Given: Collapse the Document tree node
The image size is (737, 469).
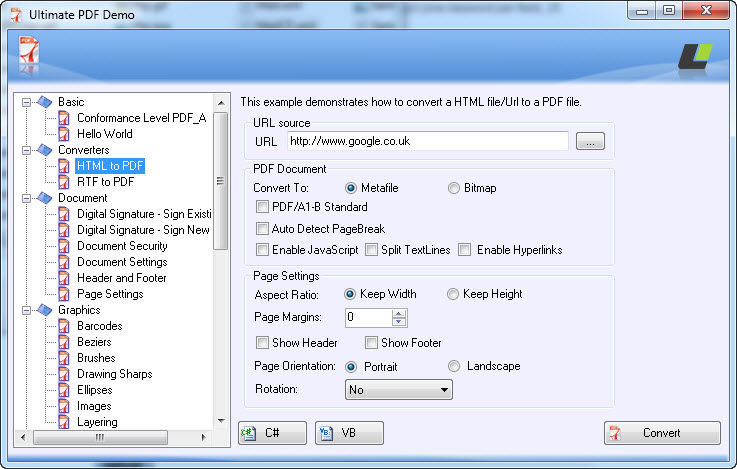Looking at the screenshot, I should [x=27, y=198].
